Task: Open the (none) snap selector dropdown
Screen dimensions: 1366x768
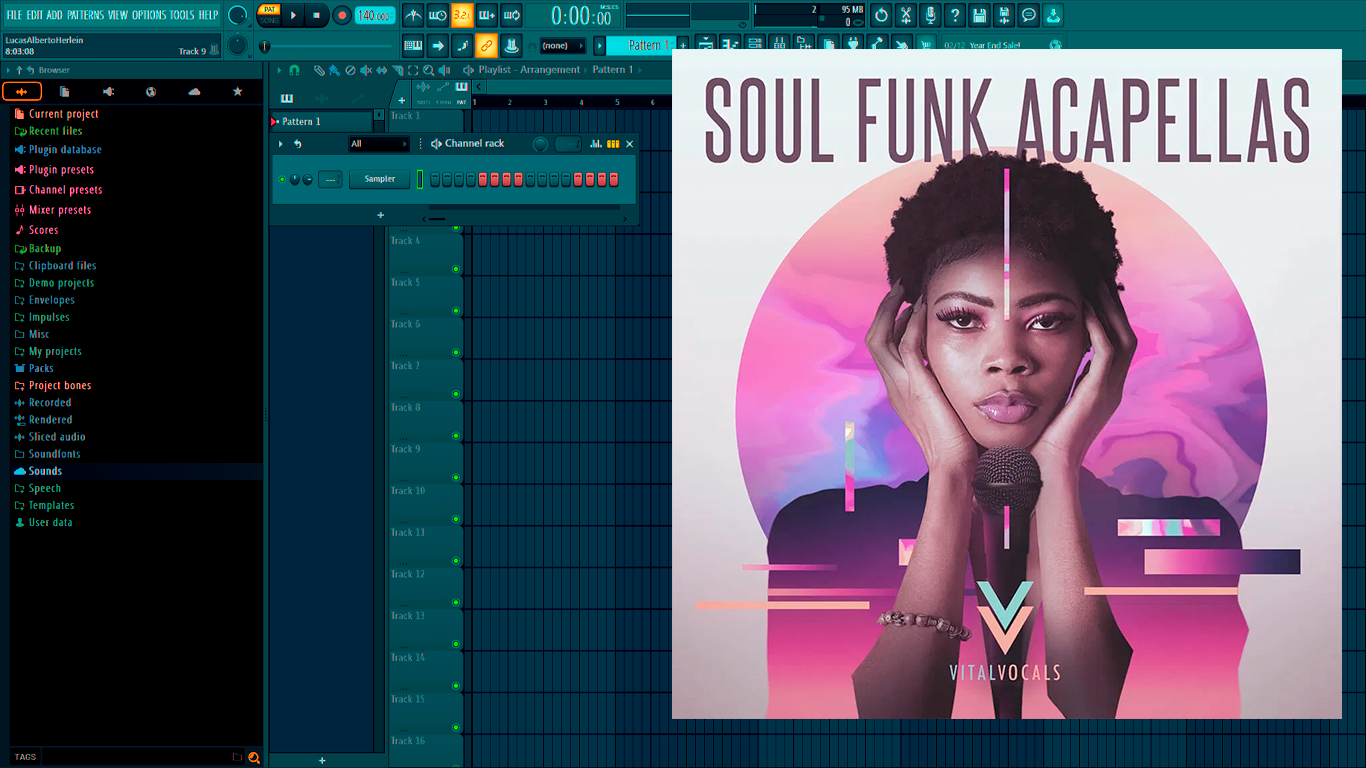Action: click(562, 45)
